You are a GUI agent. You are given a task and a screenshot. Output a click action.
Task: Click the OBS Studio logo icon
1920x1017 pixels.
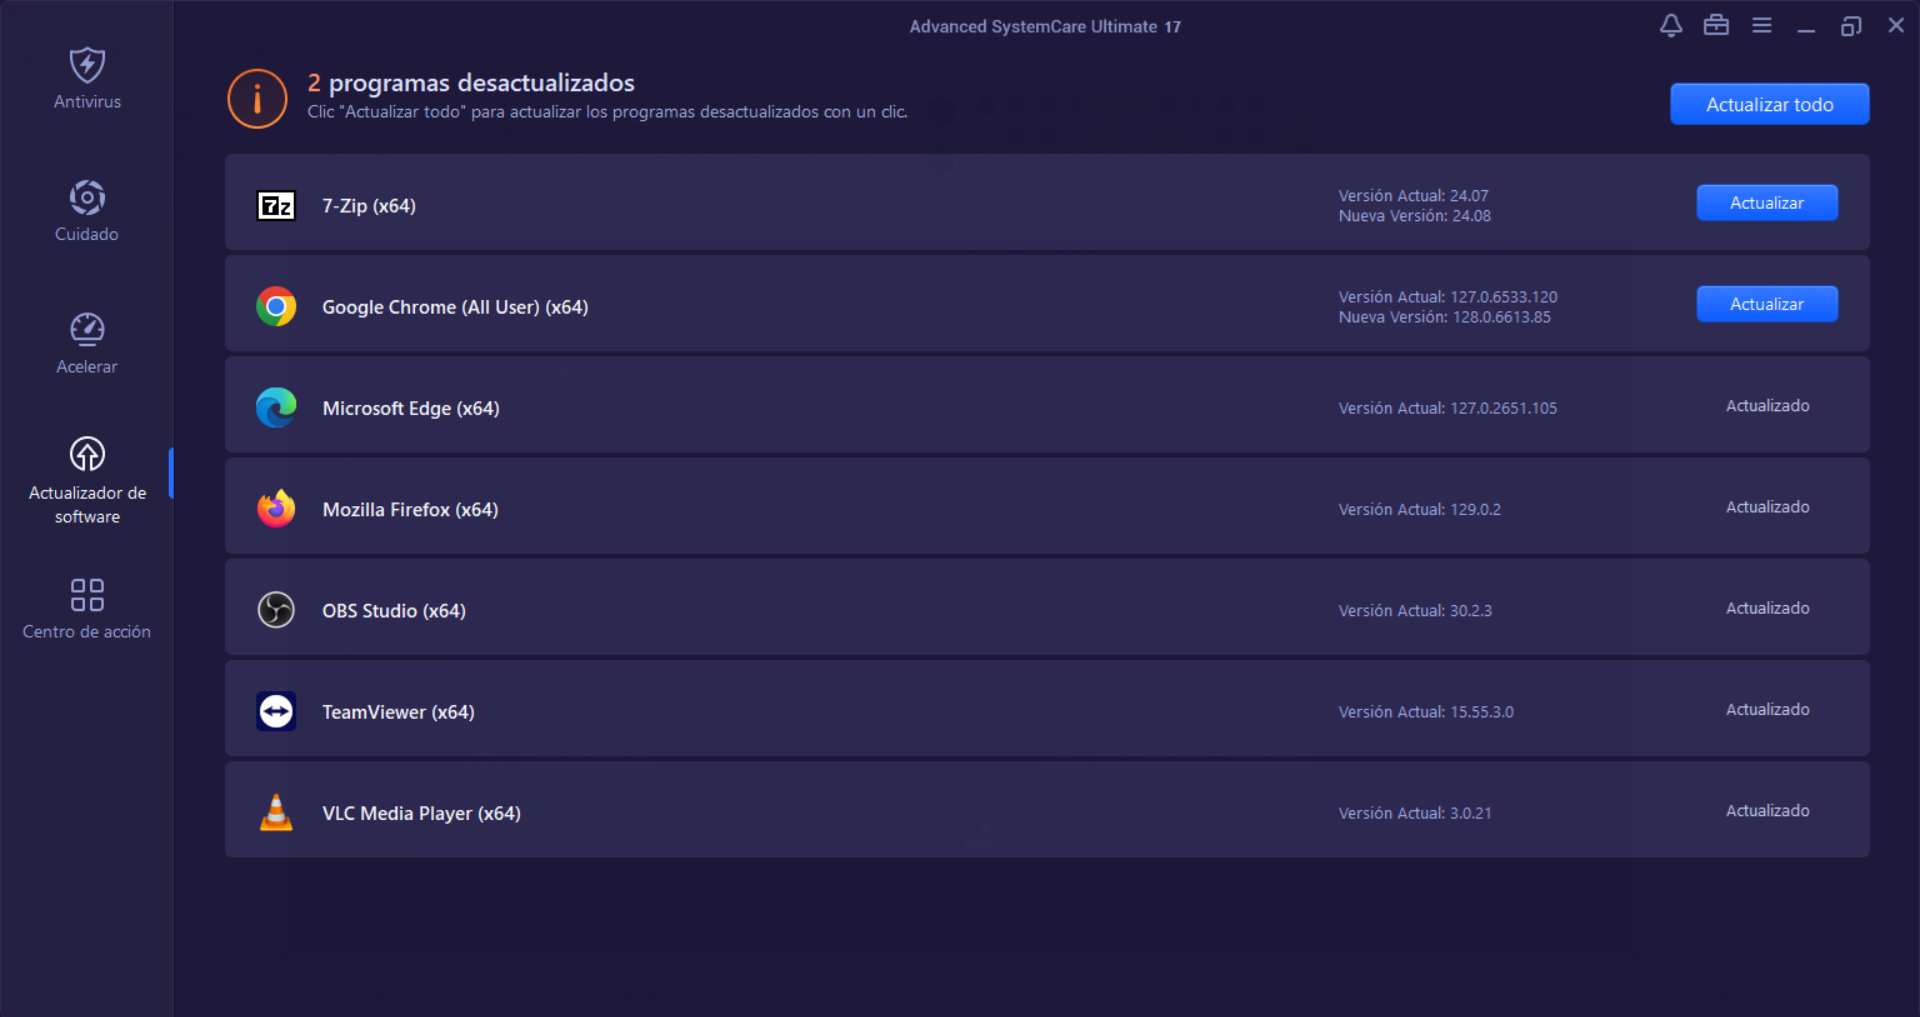pyautogui.click(x=276, y=610)
